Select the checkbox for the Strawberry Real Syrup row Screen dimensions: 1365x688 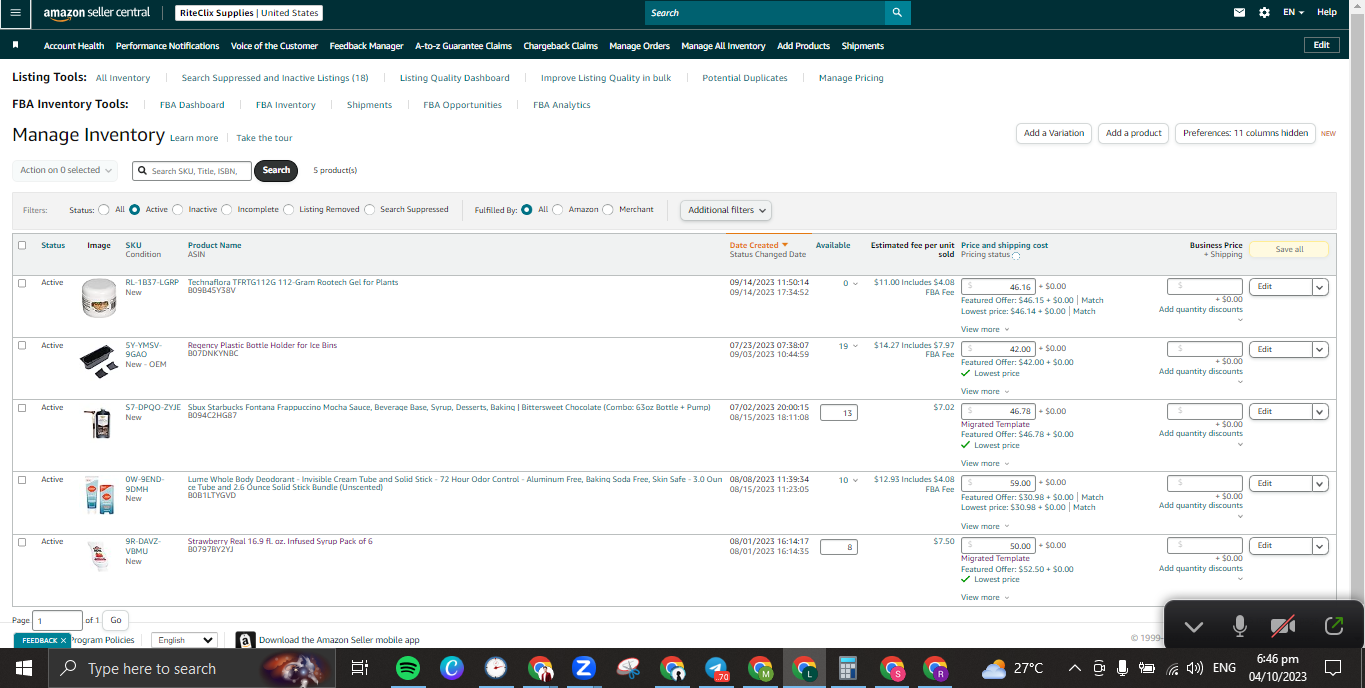[x=22, y=542]
